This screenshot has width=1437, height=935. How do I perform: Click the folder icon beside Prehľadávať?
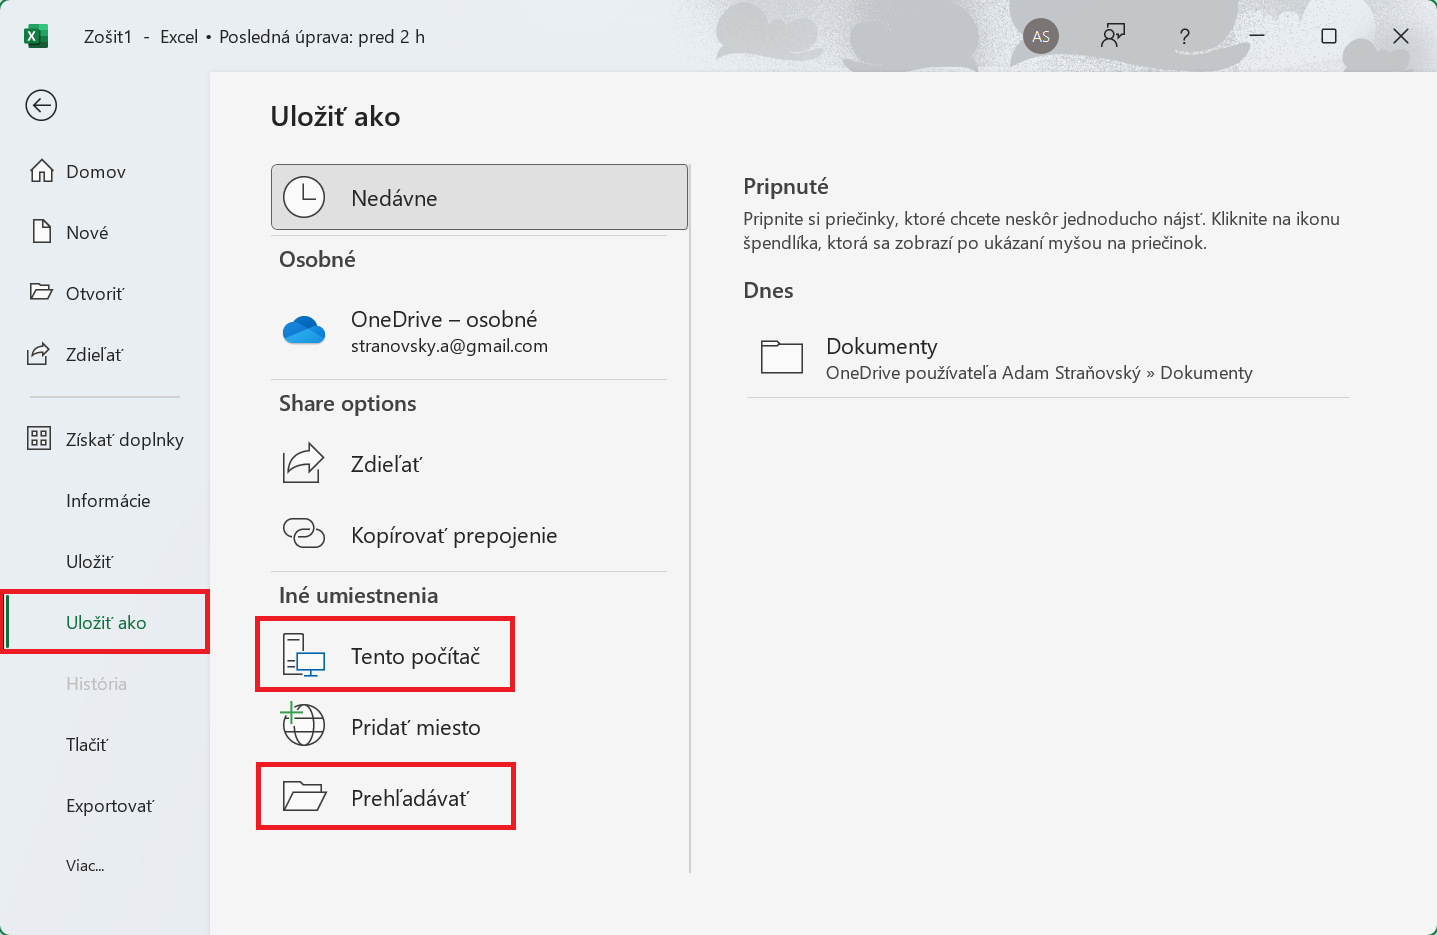[304, 796]
